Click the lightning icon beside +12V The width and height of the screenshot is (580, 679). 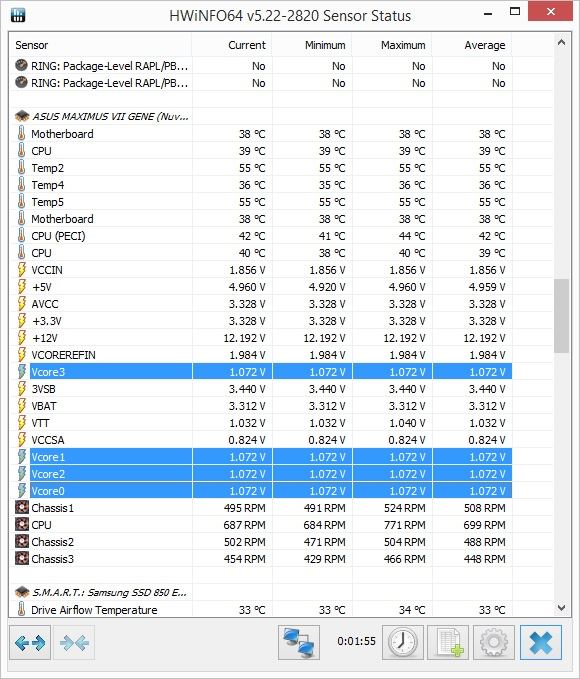(22, 338)
